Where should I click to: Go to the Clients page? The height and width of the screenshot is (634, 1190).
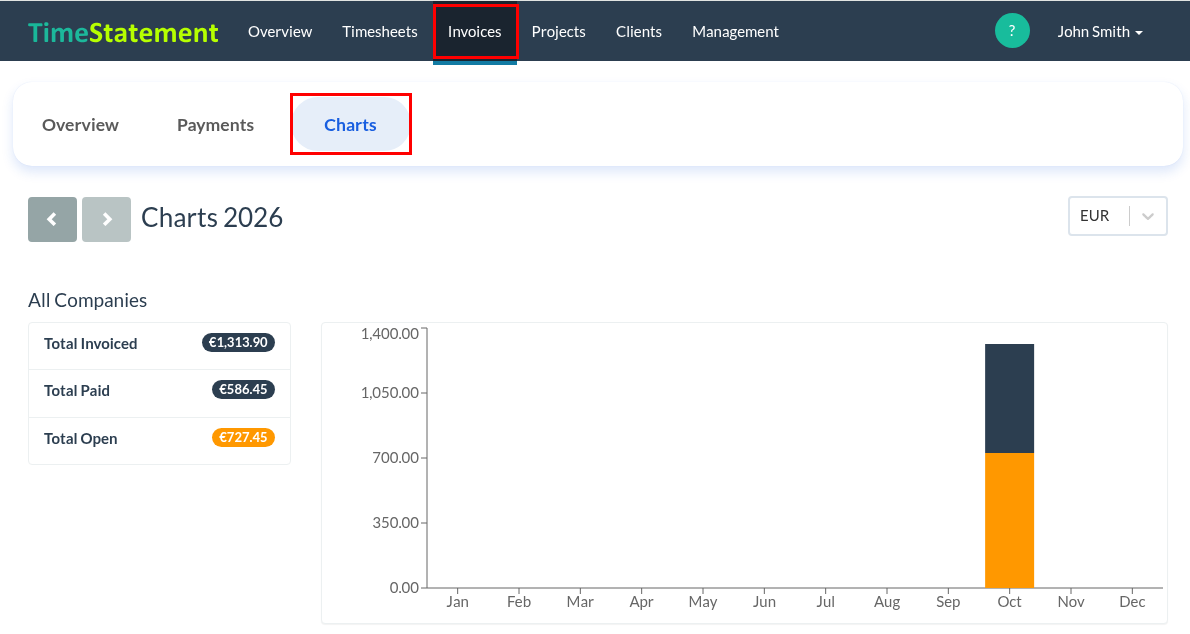[x=639, y=32]
